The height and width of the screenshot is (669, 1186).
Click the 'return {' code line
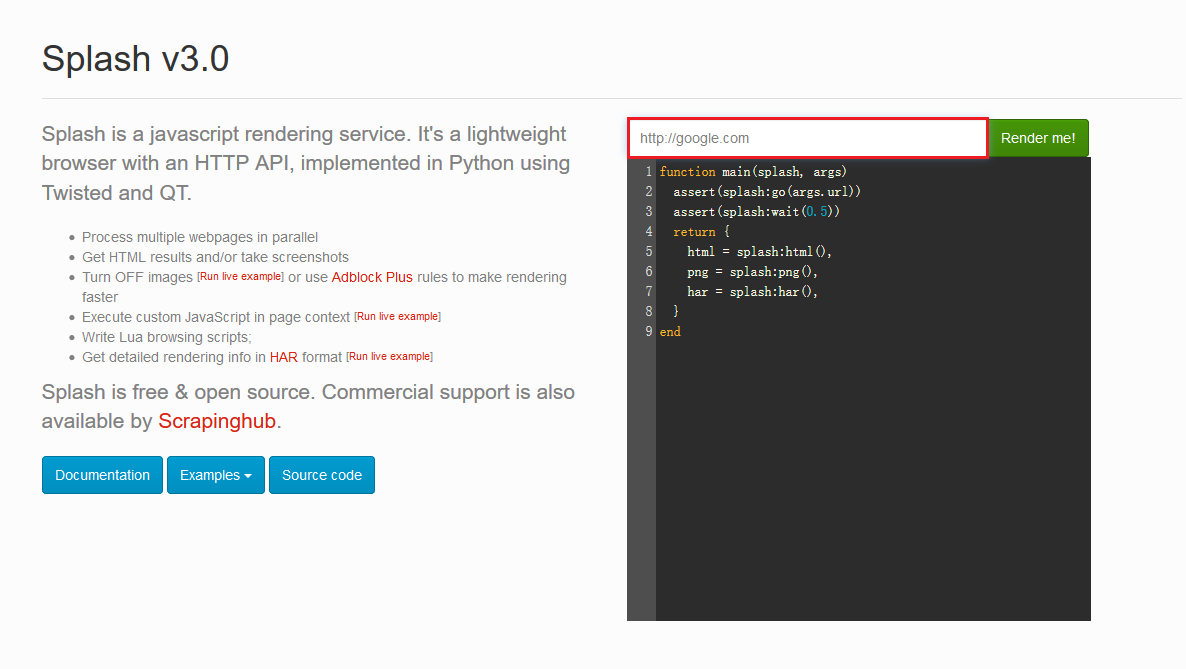(701, 232)
